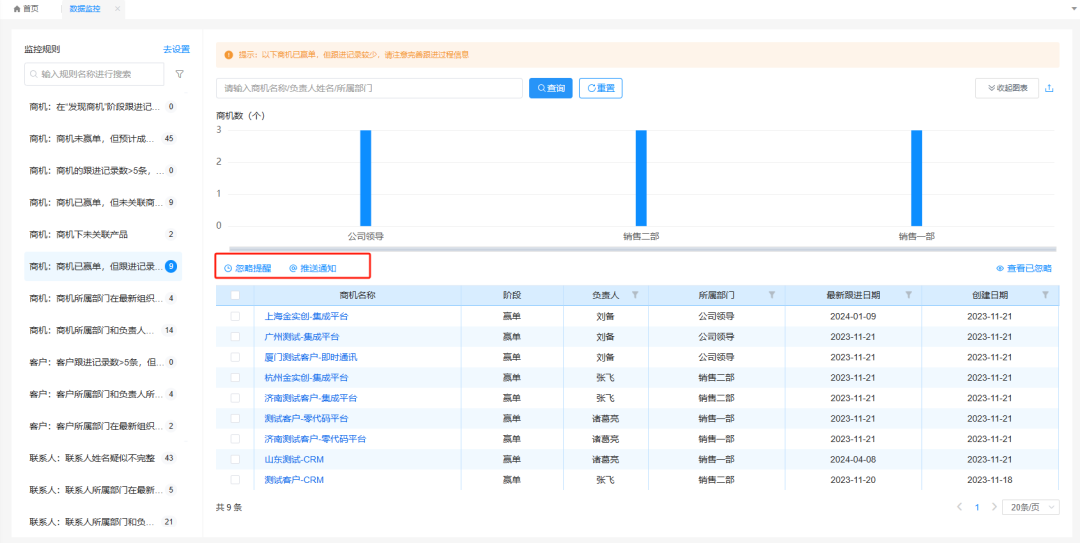The image size is (1080, 543).
Task: Check the row for 上海金实创-集成平台
Action: tap(235, 316)
